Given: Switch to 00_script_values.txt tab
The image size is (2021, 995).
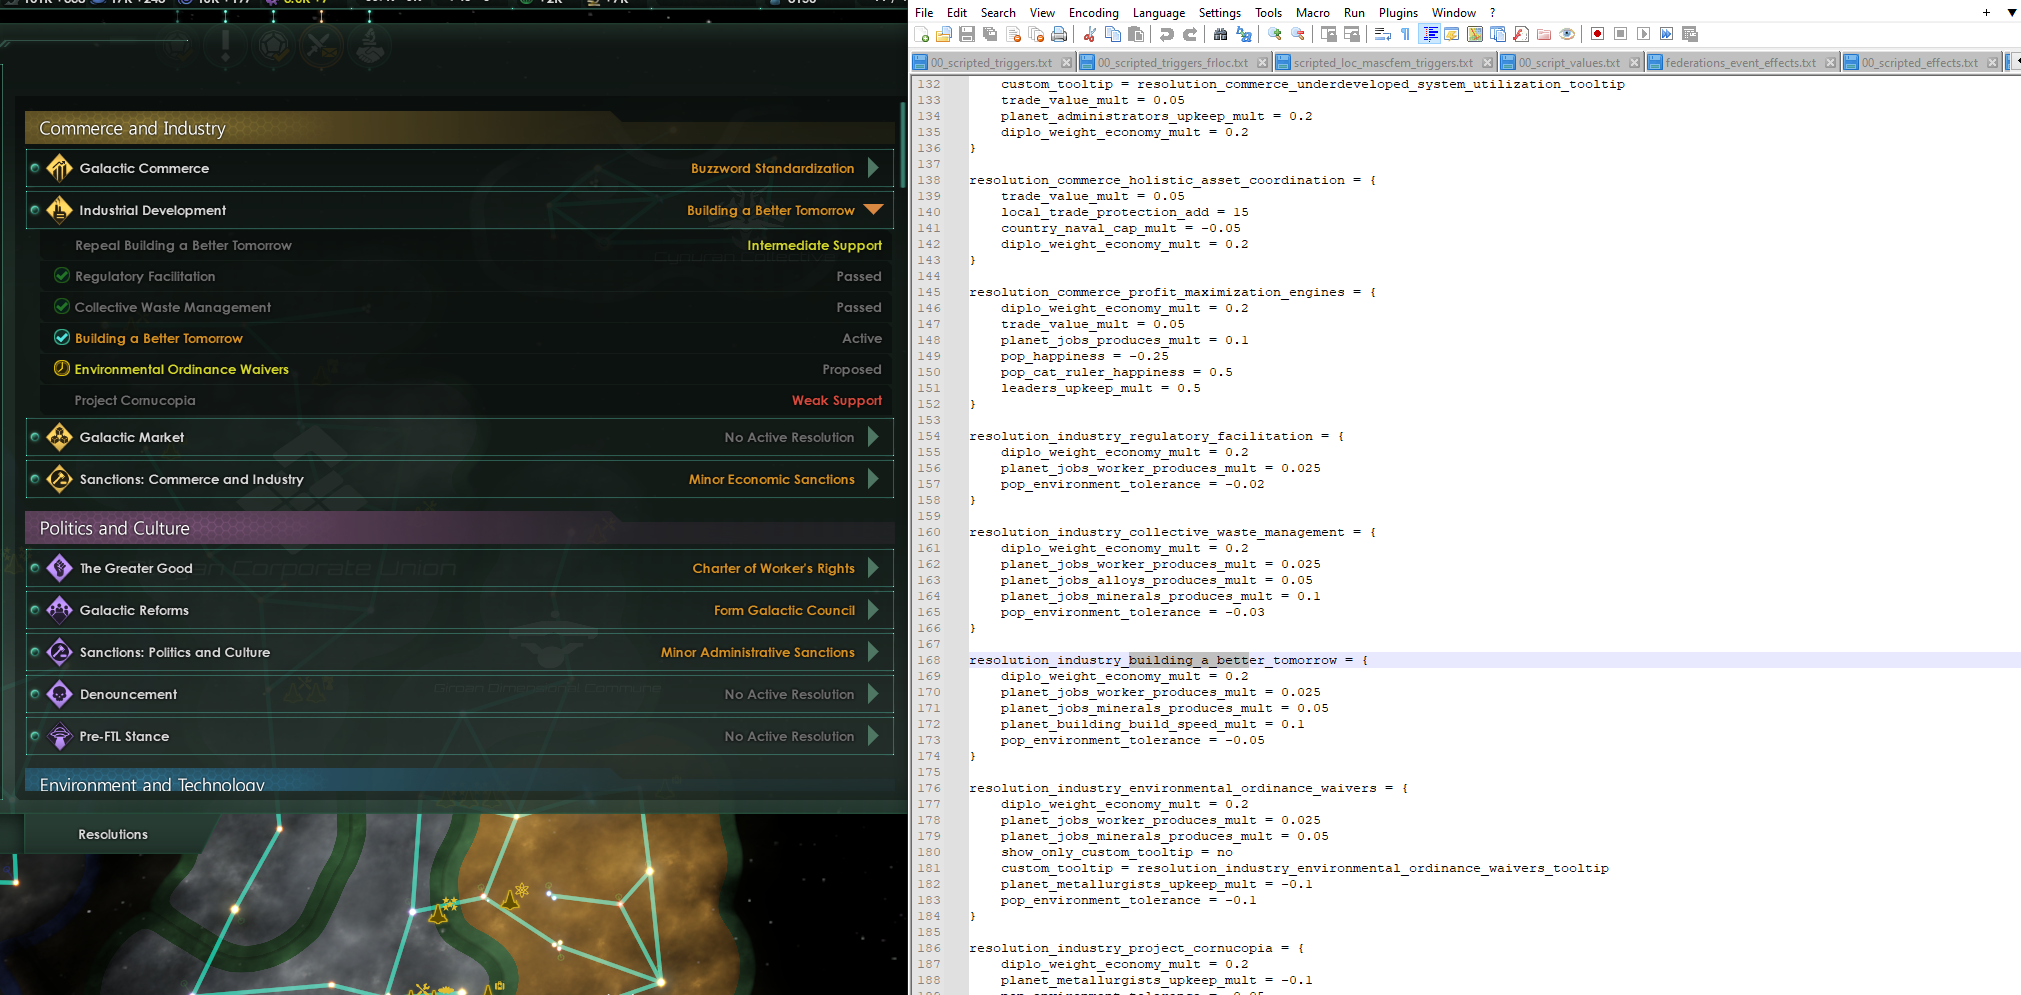Looking at the screenshot, I should [x=1569, y=62].
